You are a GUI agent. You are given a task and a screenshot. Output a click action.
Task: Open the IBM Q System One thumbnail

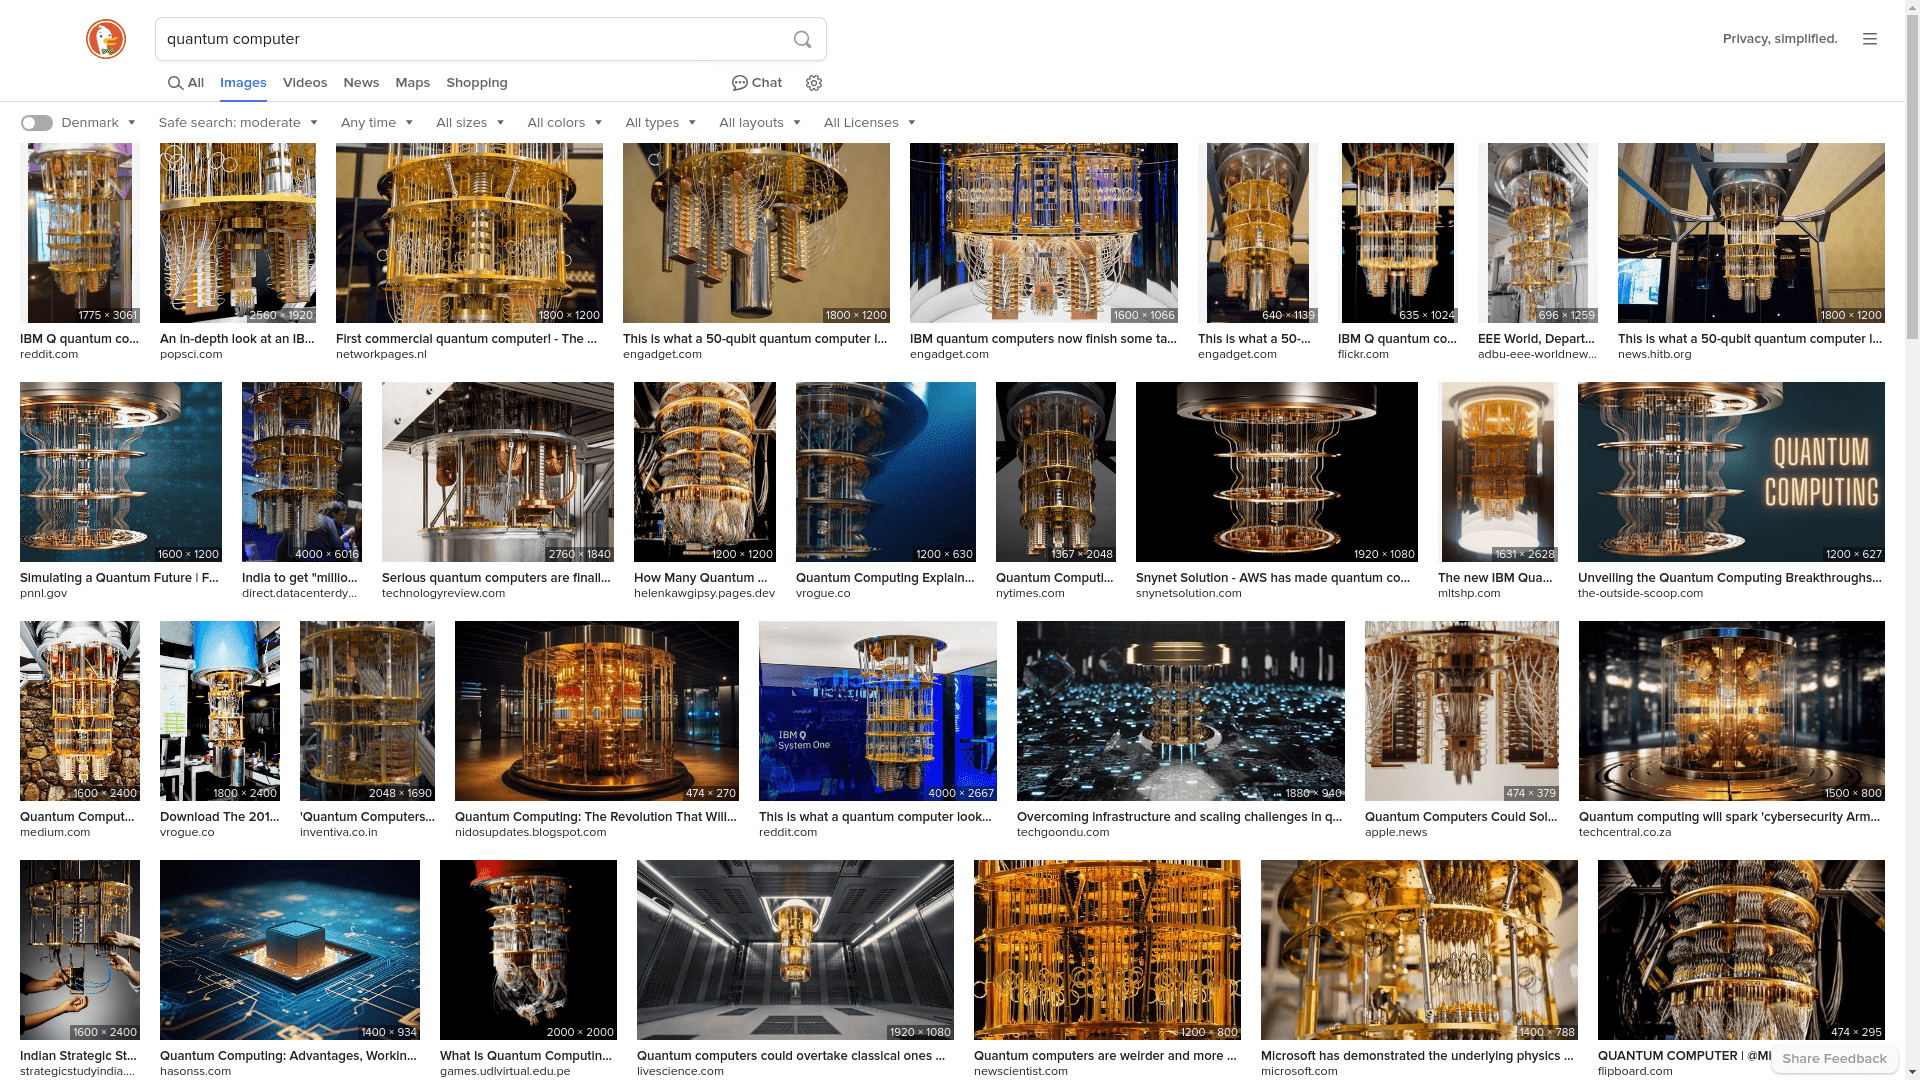click(x=877, y=710)
